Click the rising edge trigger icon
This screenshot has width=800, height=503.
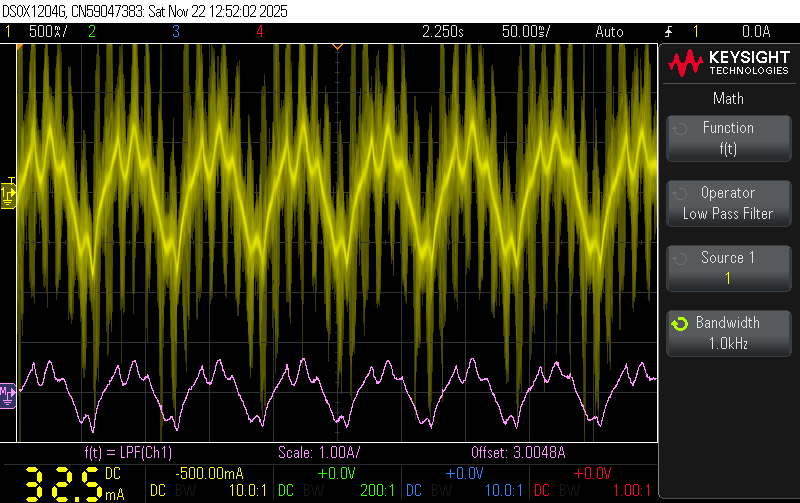[668, 32]
